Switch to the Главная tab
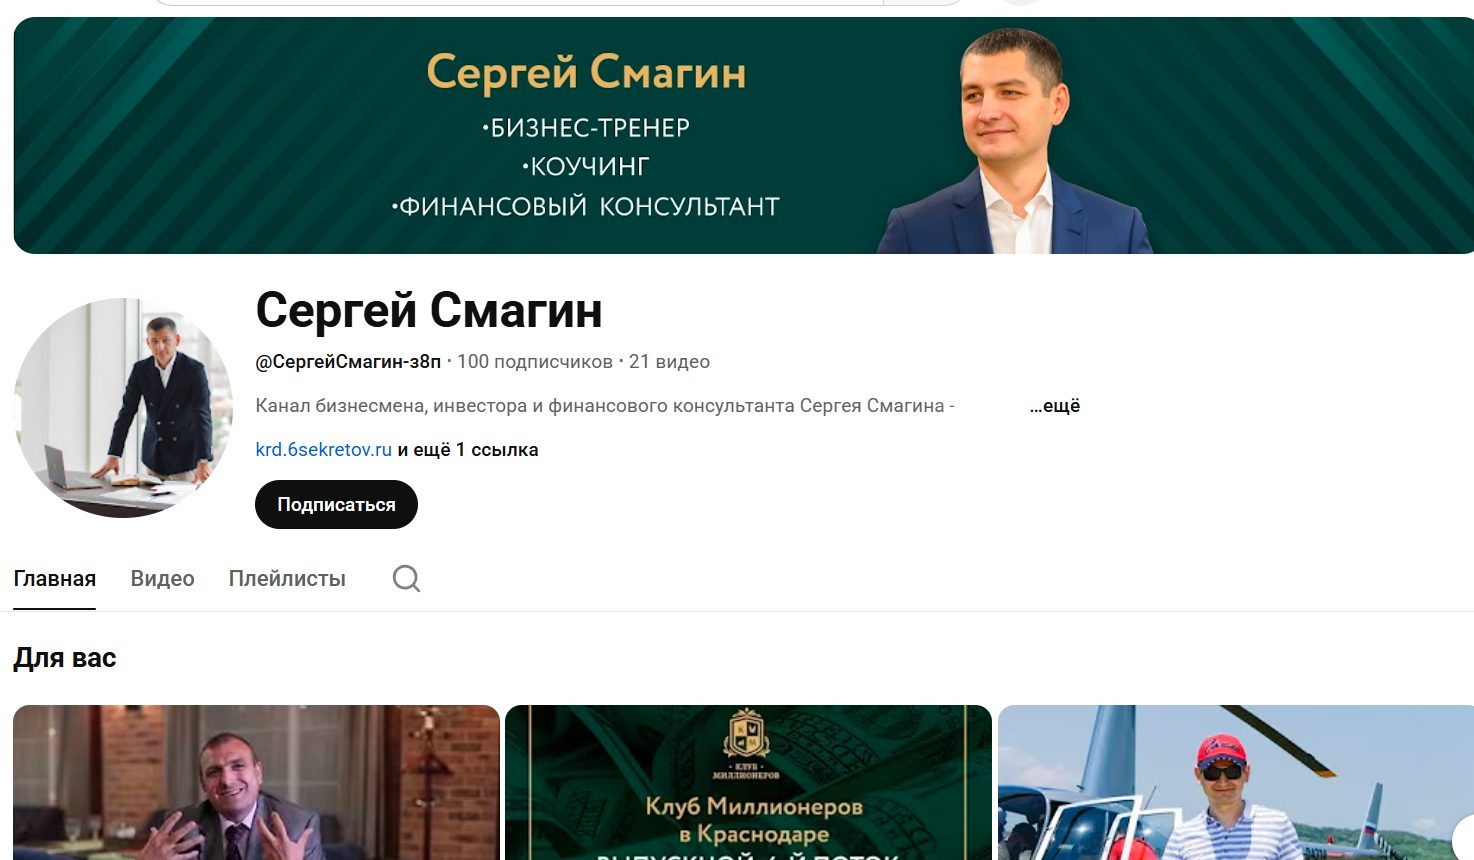Image resolution: width=1474 pixels, height=860 pixels. click(55, 579)
